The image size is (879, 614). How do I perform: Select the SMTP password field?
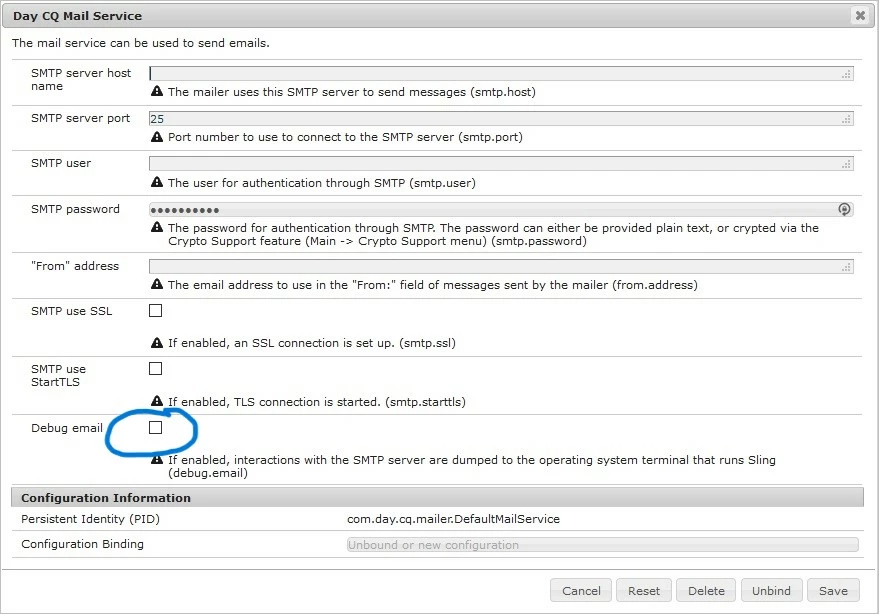click(x=501, y=210)
